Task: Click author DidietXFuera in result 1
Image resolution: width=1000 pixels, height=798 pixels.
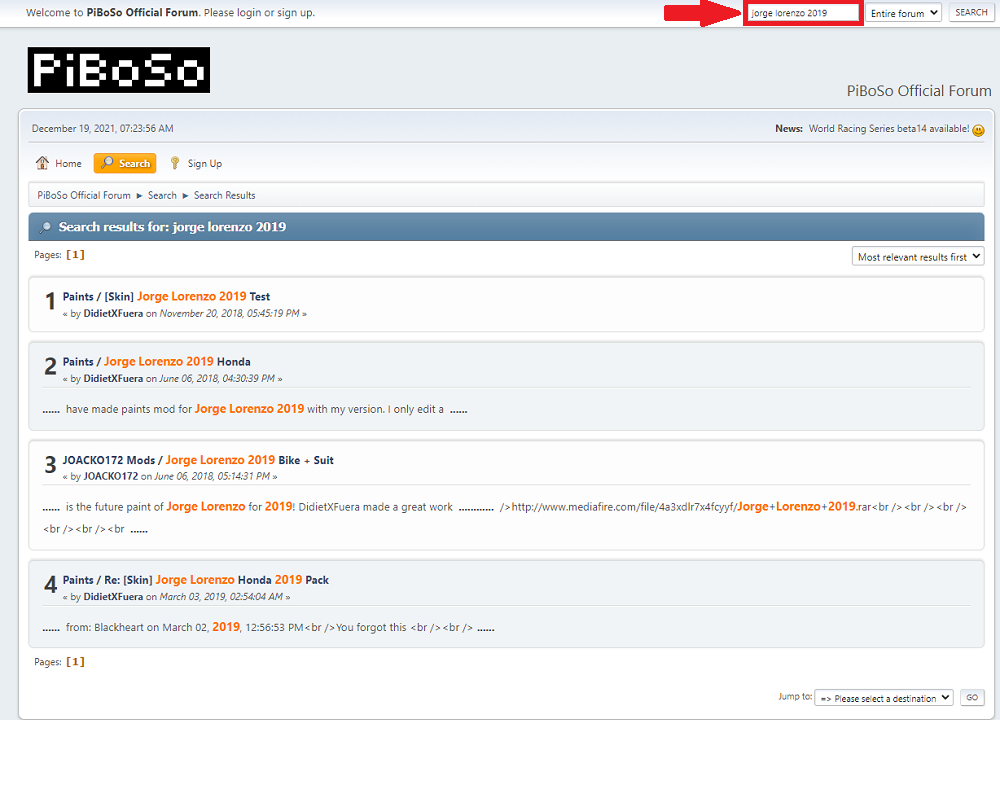Action: (x=113, y=313)
